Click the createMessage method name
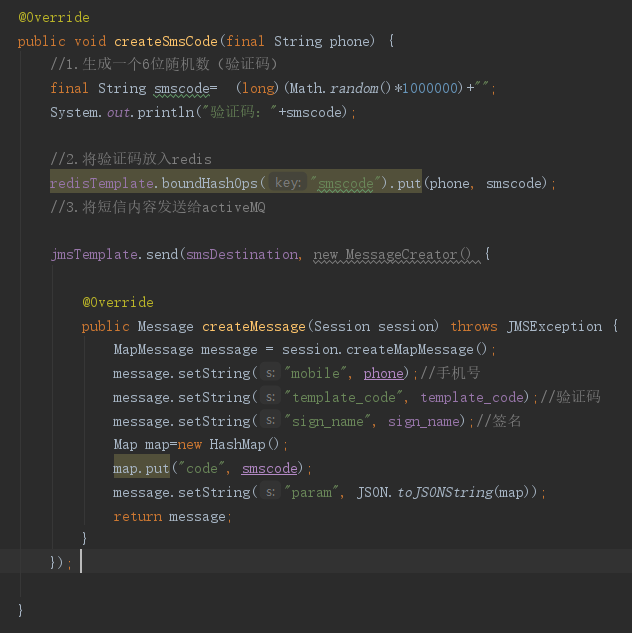Image resolution: width=632 pixels, height=633 pixels. coord(254,326)
